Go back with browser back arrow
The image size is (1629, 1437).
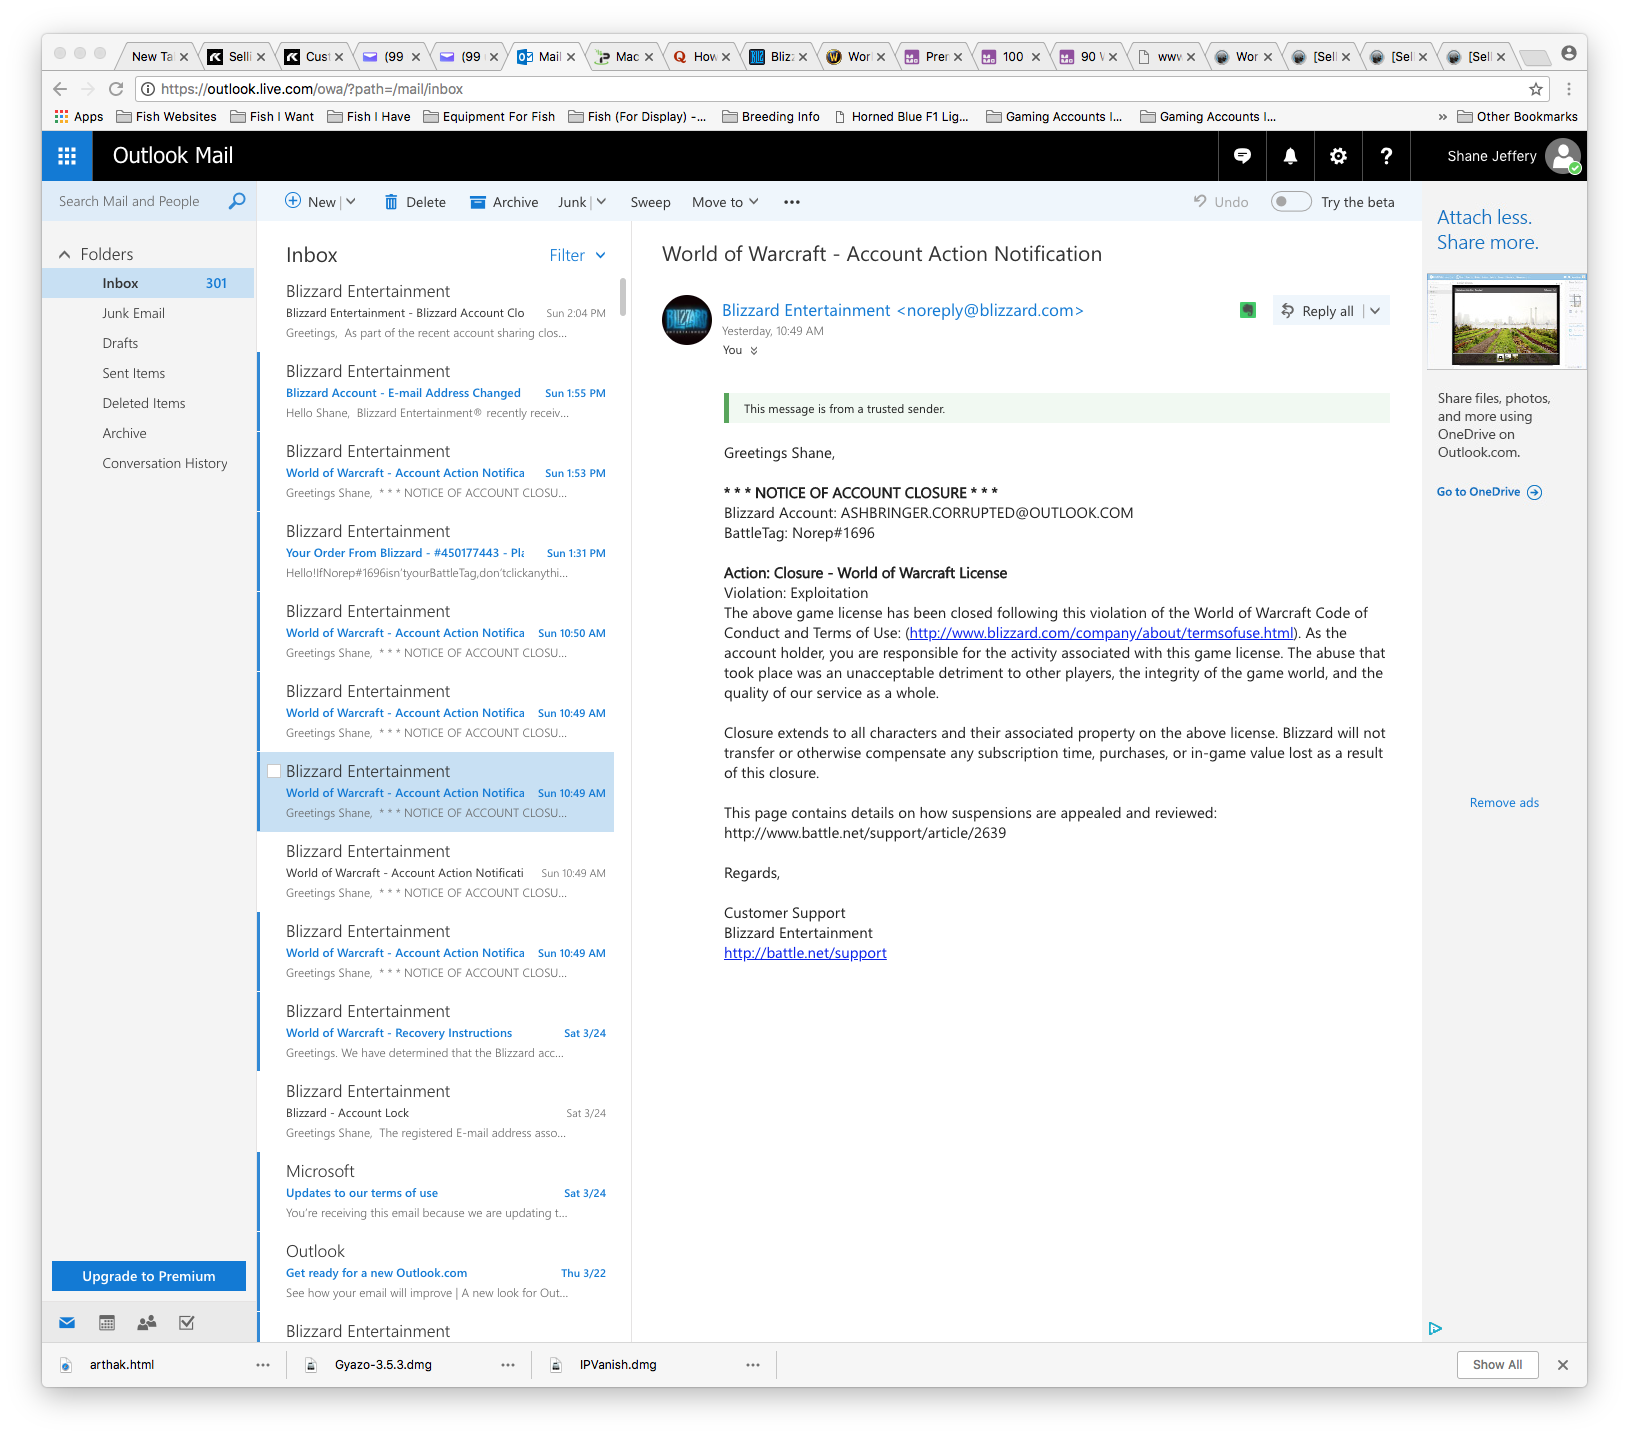[60, 89]
